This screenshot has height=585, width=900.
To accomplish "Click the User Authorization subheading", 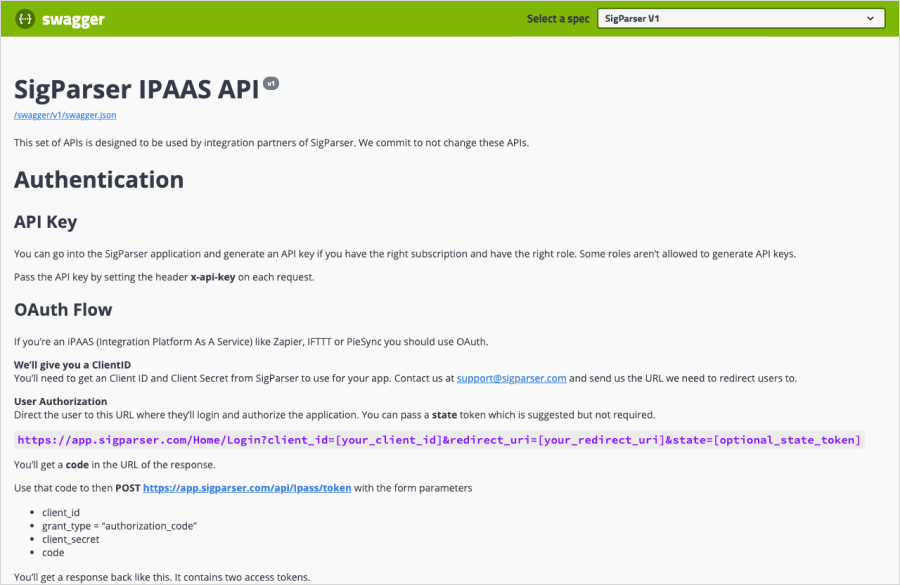I will coord(60,401).
